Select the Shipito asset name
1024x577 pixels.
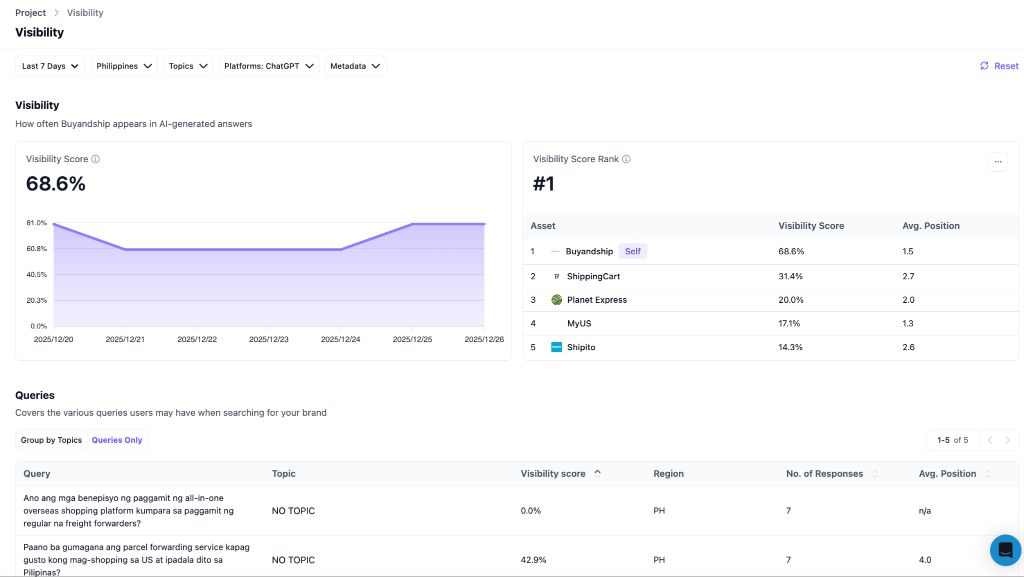tap(581, 347)
